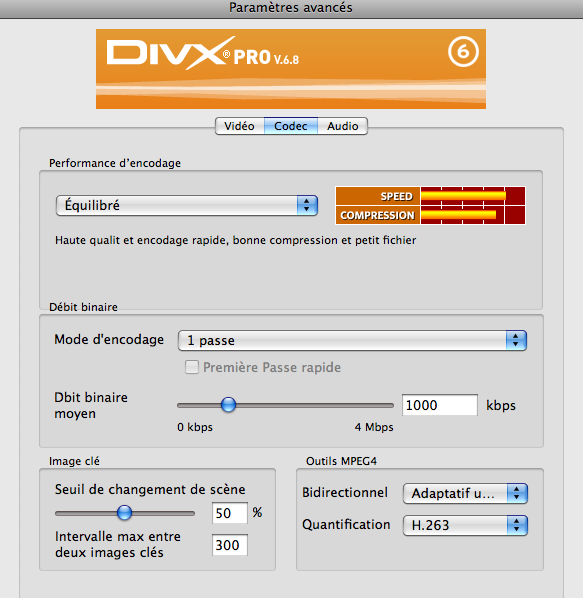Click the circled 6 version icon
Screen dimensions: 583x598
463,52
